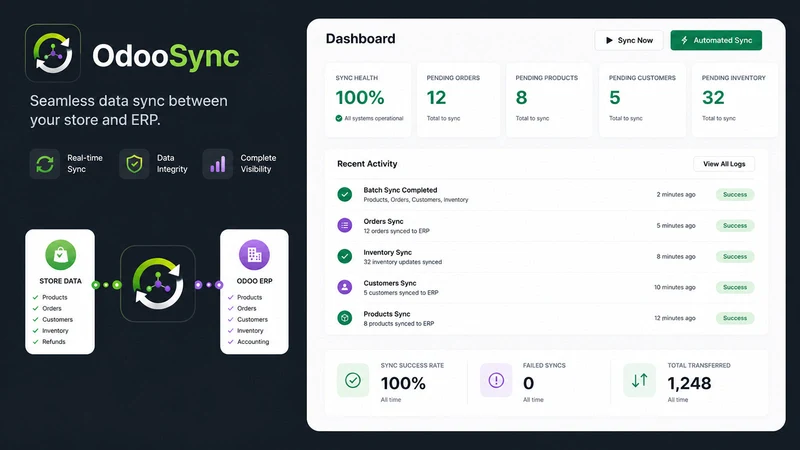800x450 pixels.
Task: Open the Sync Health 100% card
Action: pos(368,99)
